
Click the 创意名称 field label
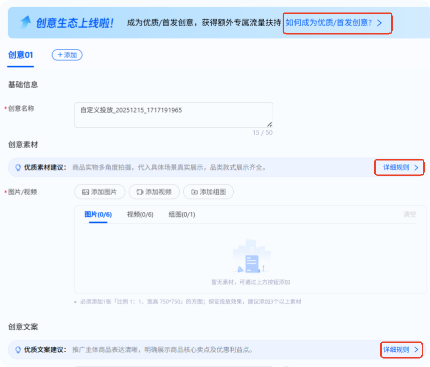tap(21, 108)
